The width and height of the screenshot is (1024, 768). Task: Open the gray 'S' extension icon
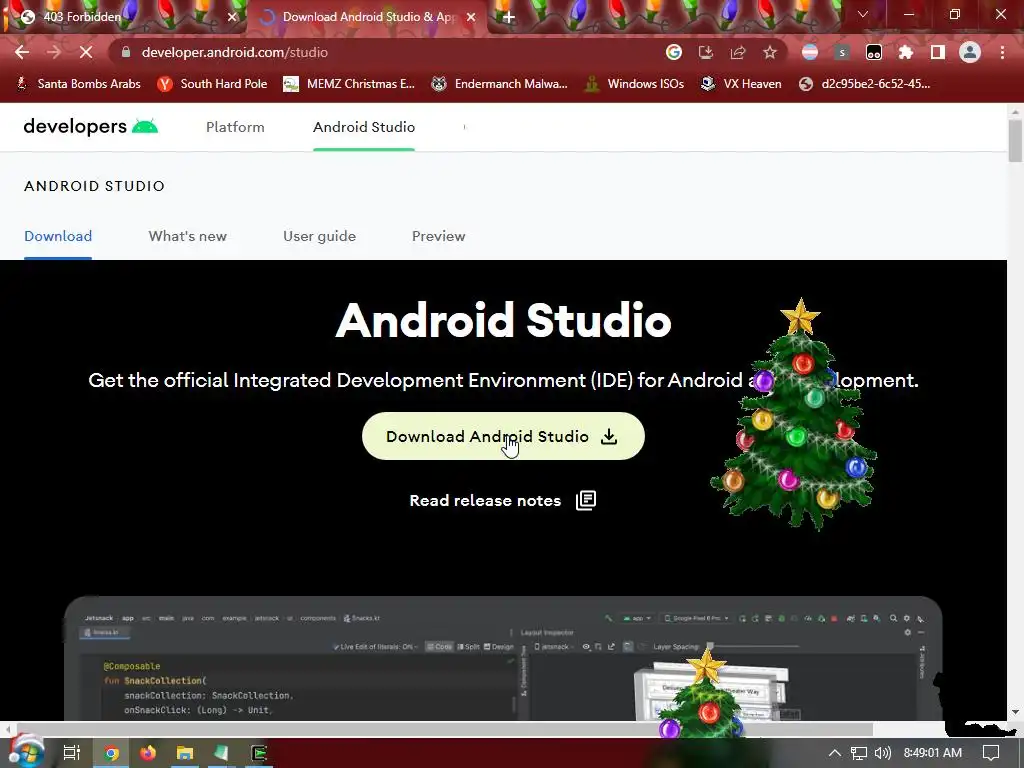tap(842, 52)
